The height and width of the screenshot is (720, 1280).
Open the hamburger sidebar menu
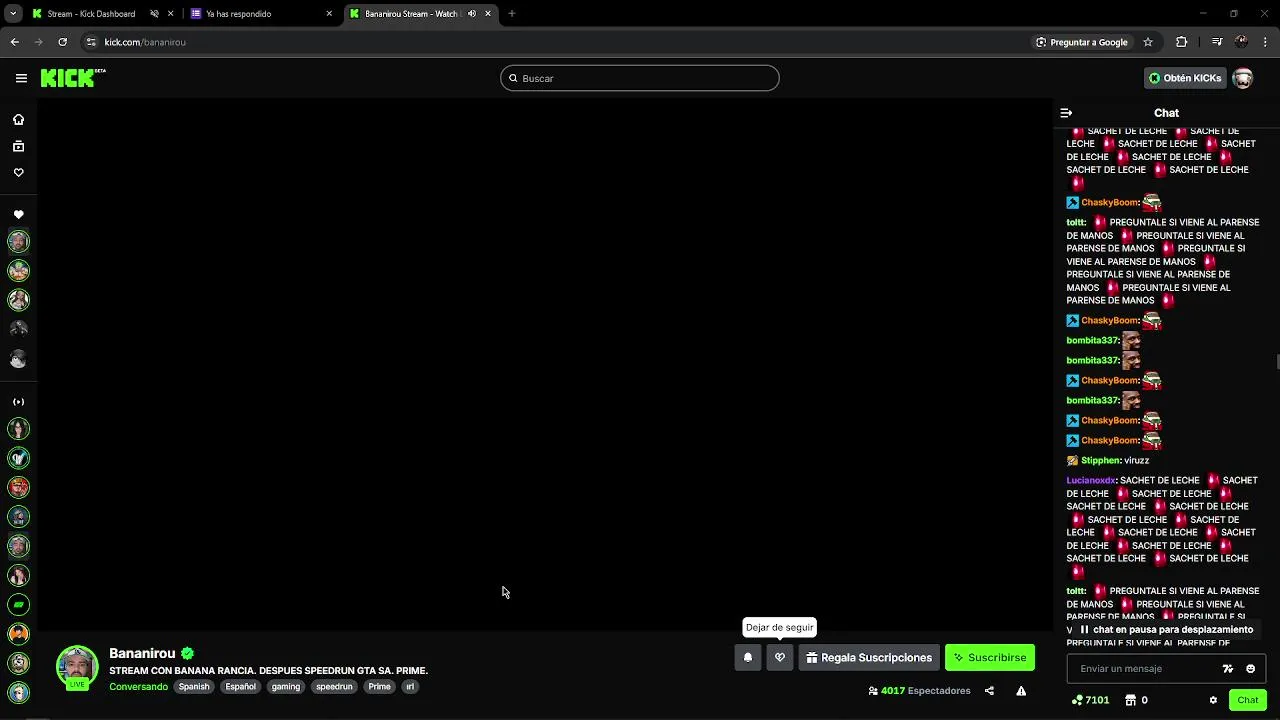(21, 78)
